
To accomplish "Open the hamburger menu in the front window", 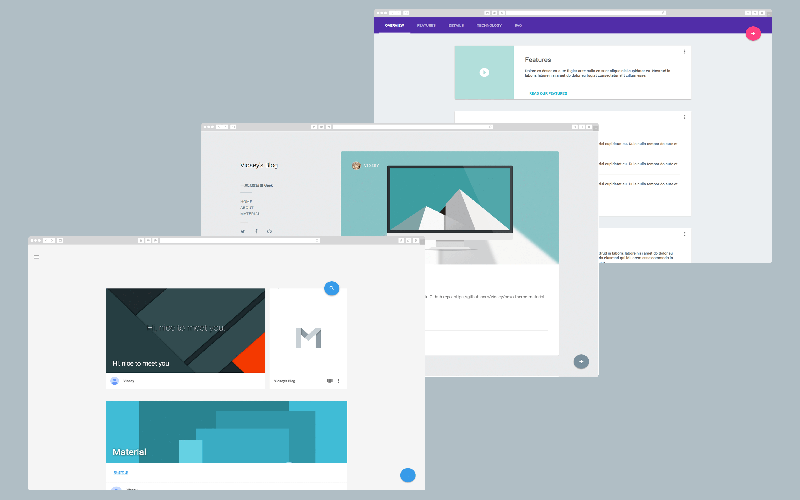I will [x=36, y=257].
